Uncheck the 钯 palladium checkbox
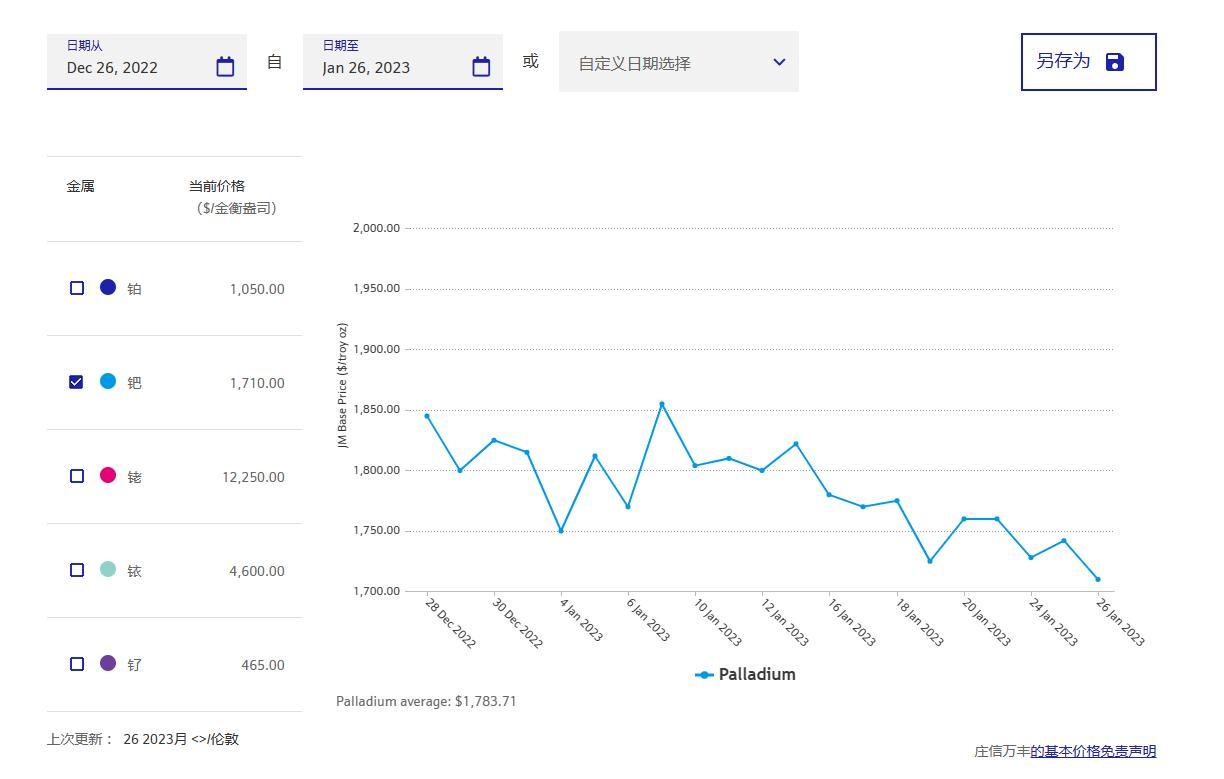The width and height of the screenshot is (1224, 779). click(x=77, y=382)
